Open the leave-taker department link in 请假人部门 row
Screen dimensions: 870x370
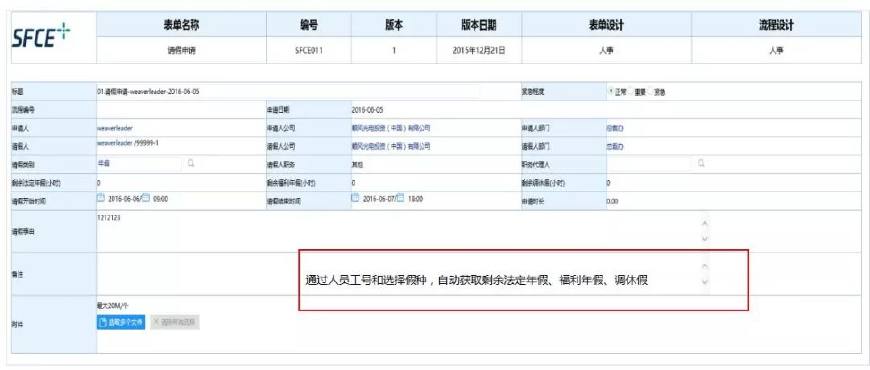coord(615,146)
